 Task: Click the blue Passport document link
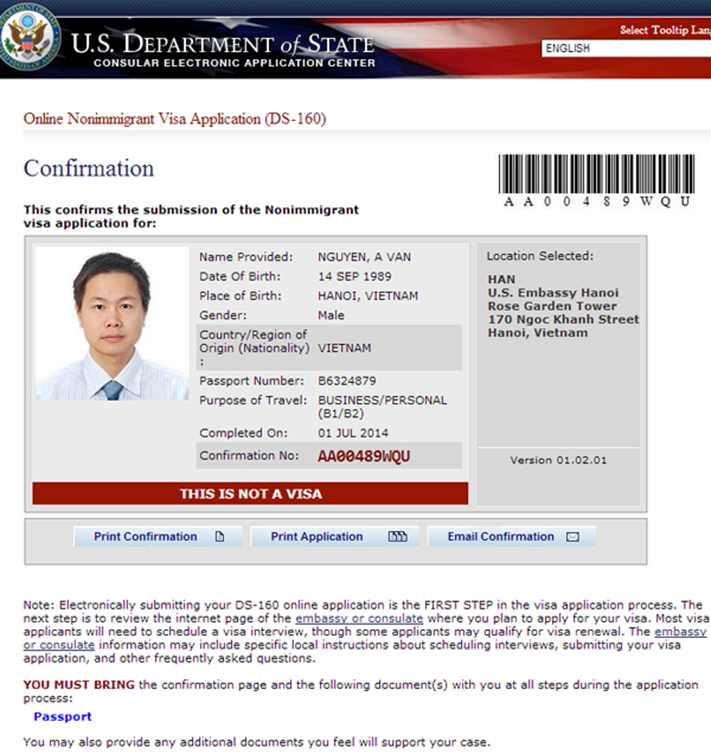click(x=62, y=716)
